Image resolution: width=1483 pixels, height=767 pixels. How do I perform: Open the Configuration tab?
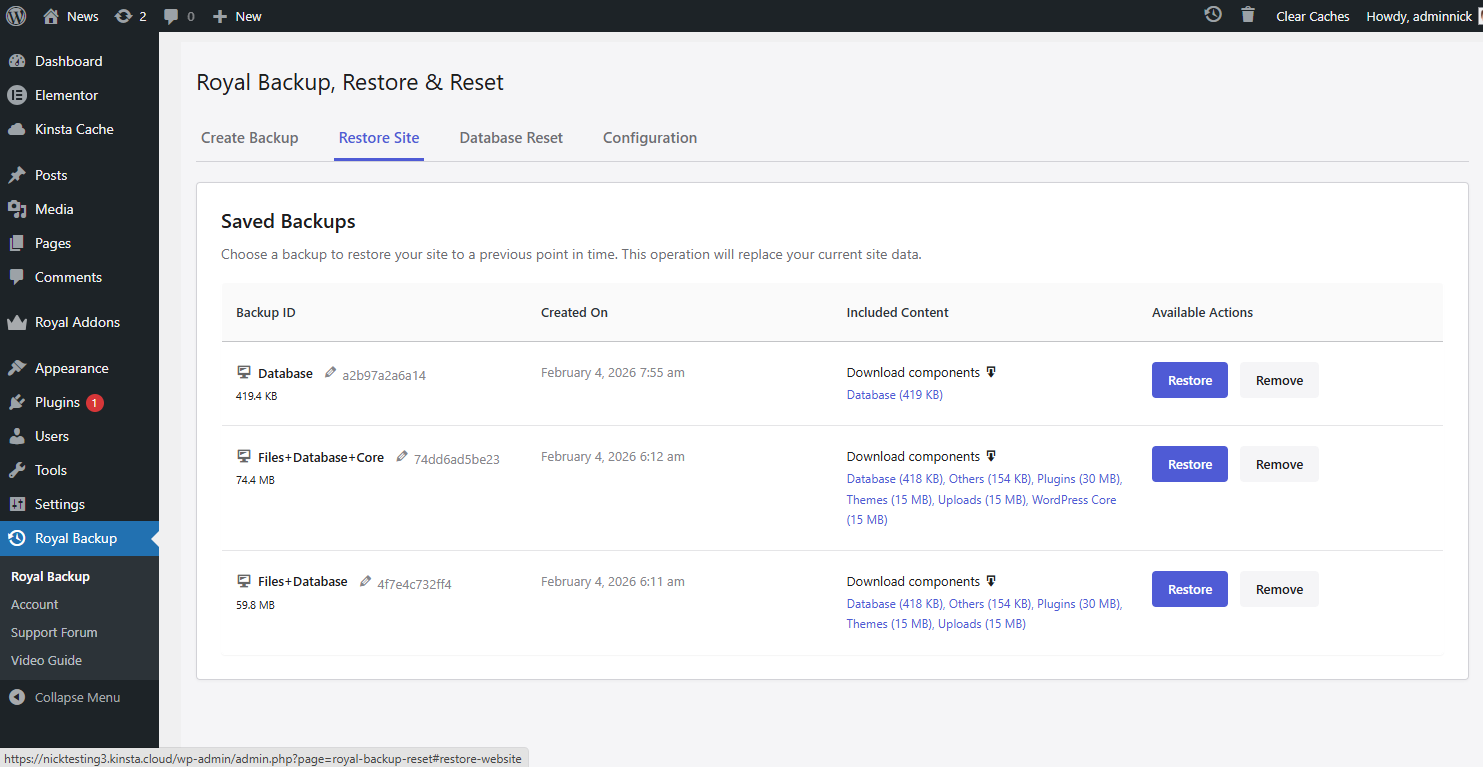[650, 138]
